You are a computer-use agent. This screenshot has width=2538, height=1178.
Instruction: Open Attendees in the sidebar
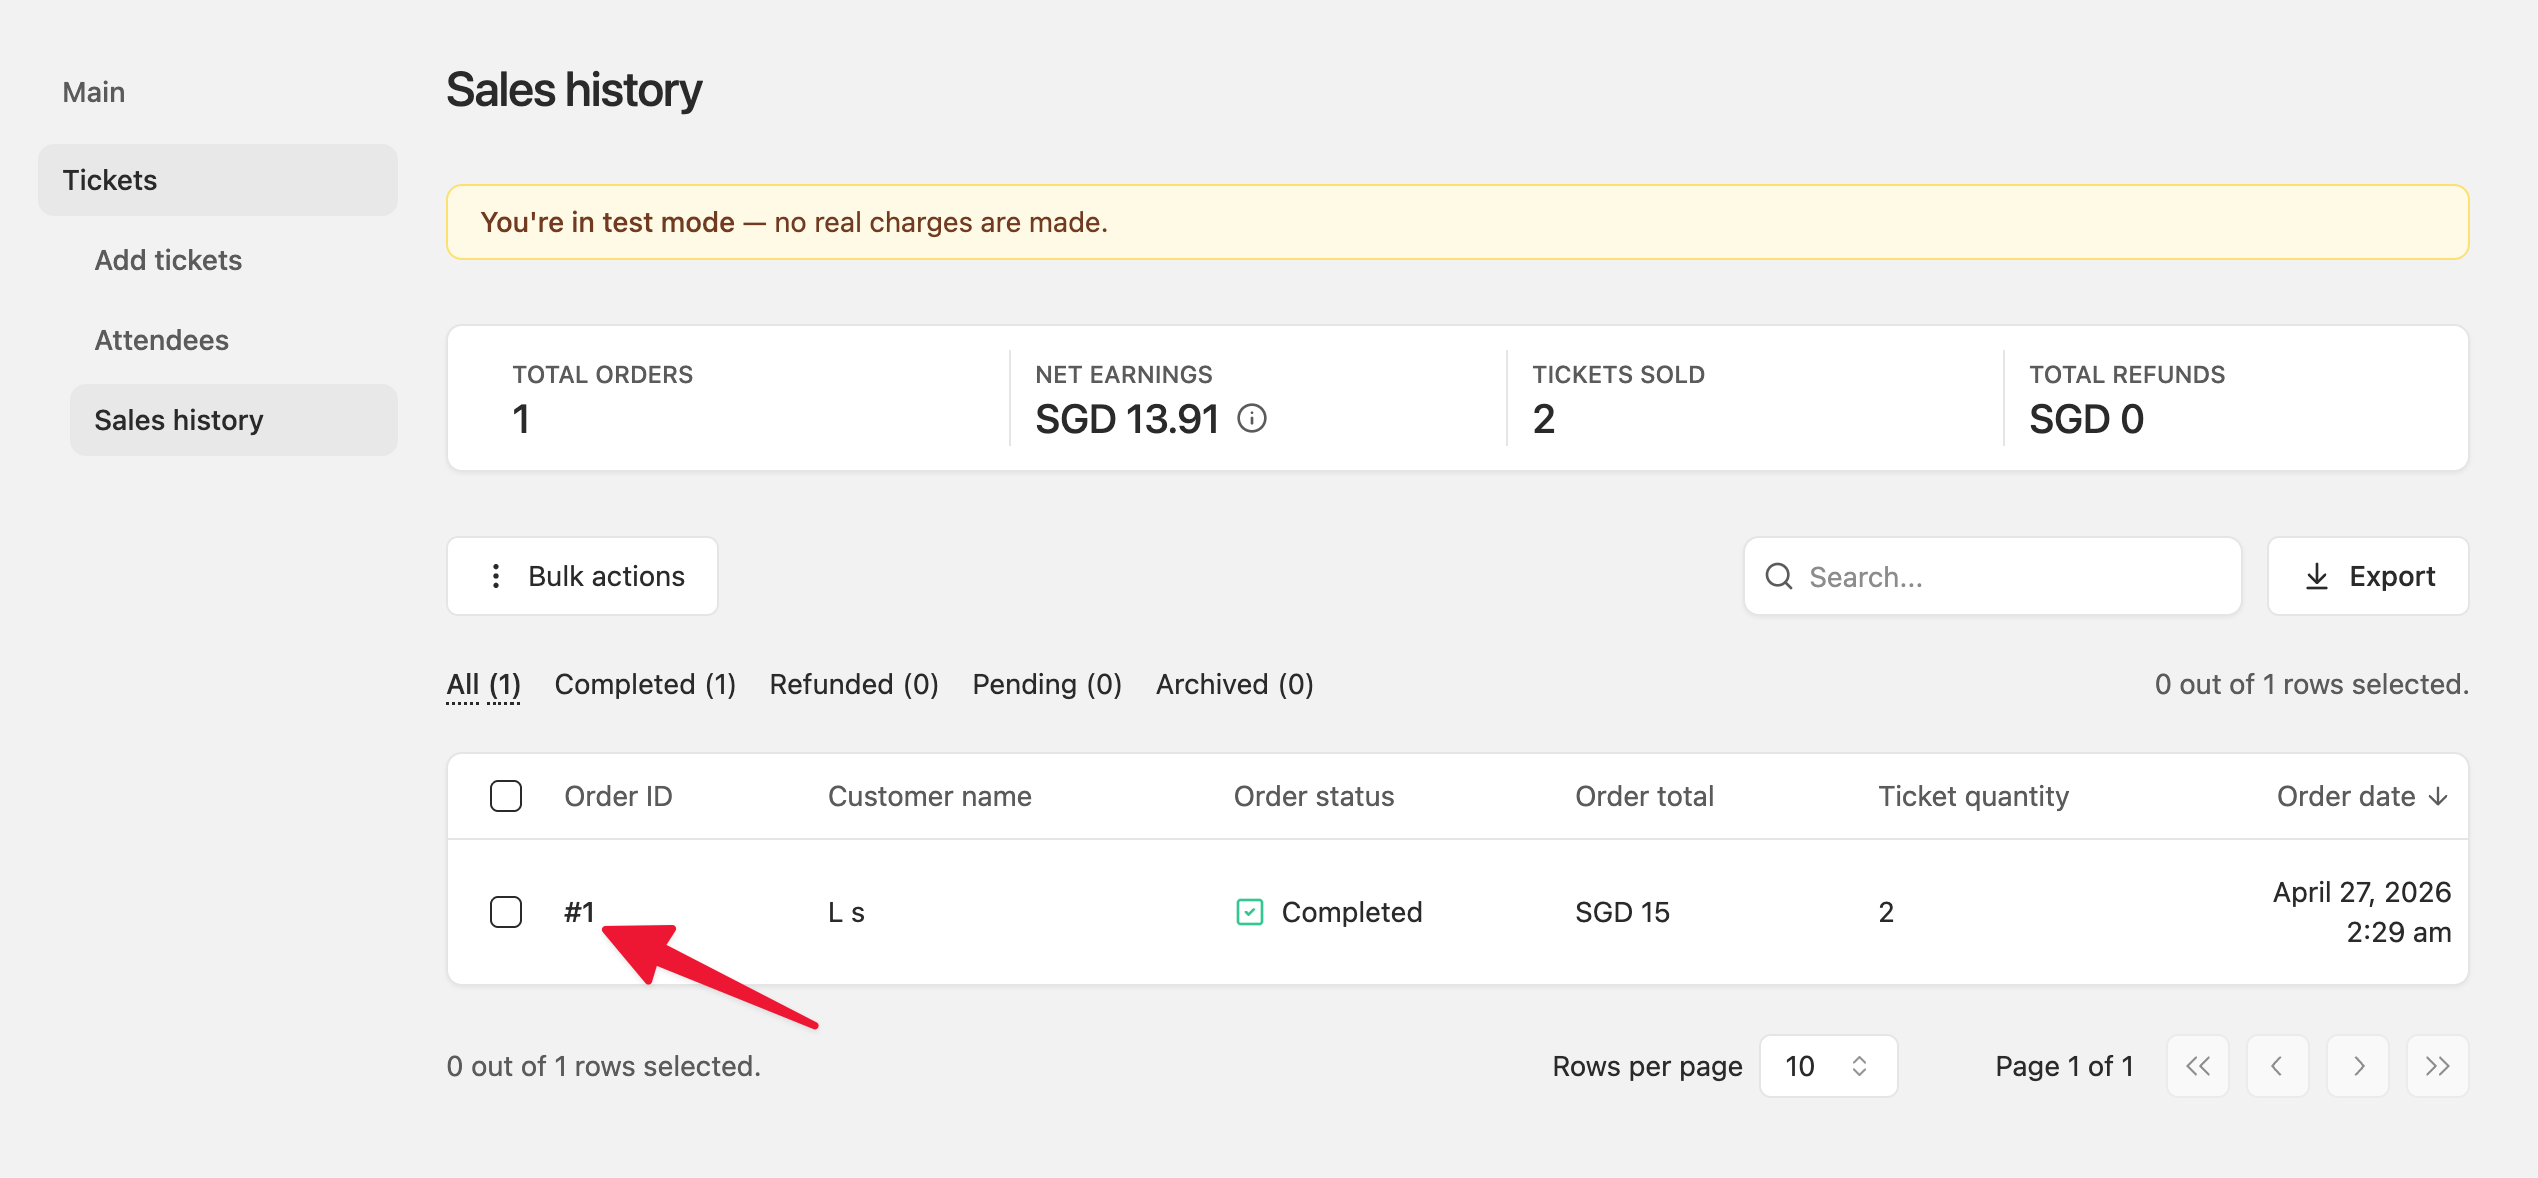(x=162, y=340)
